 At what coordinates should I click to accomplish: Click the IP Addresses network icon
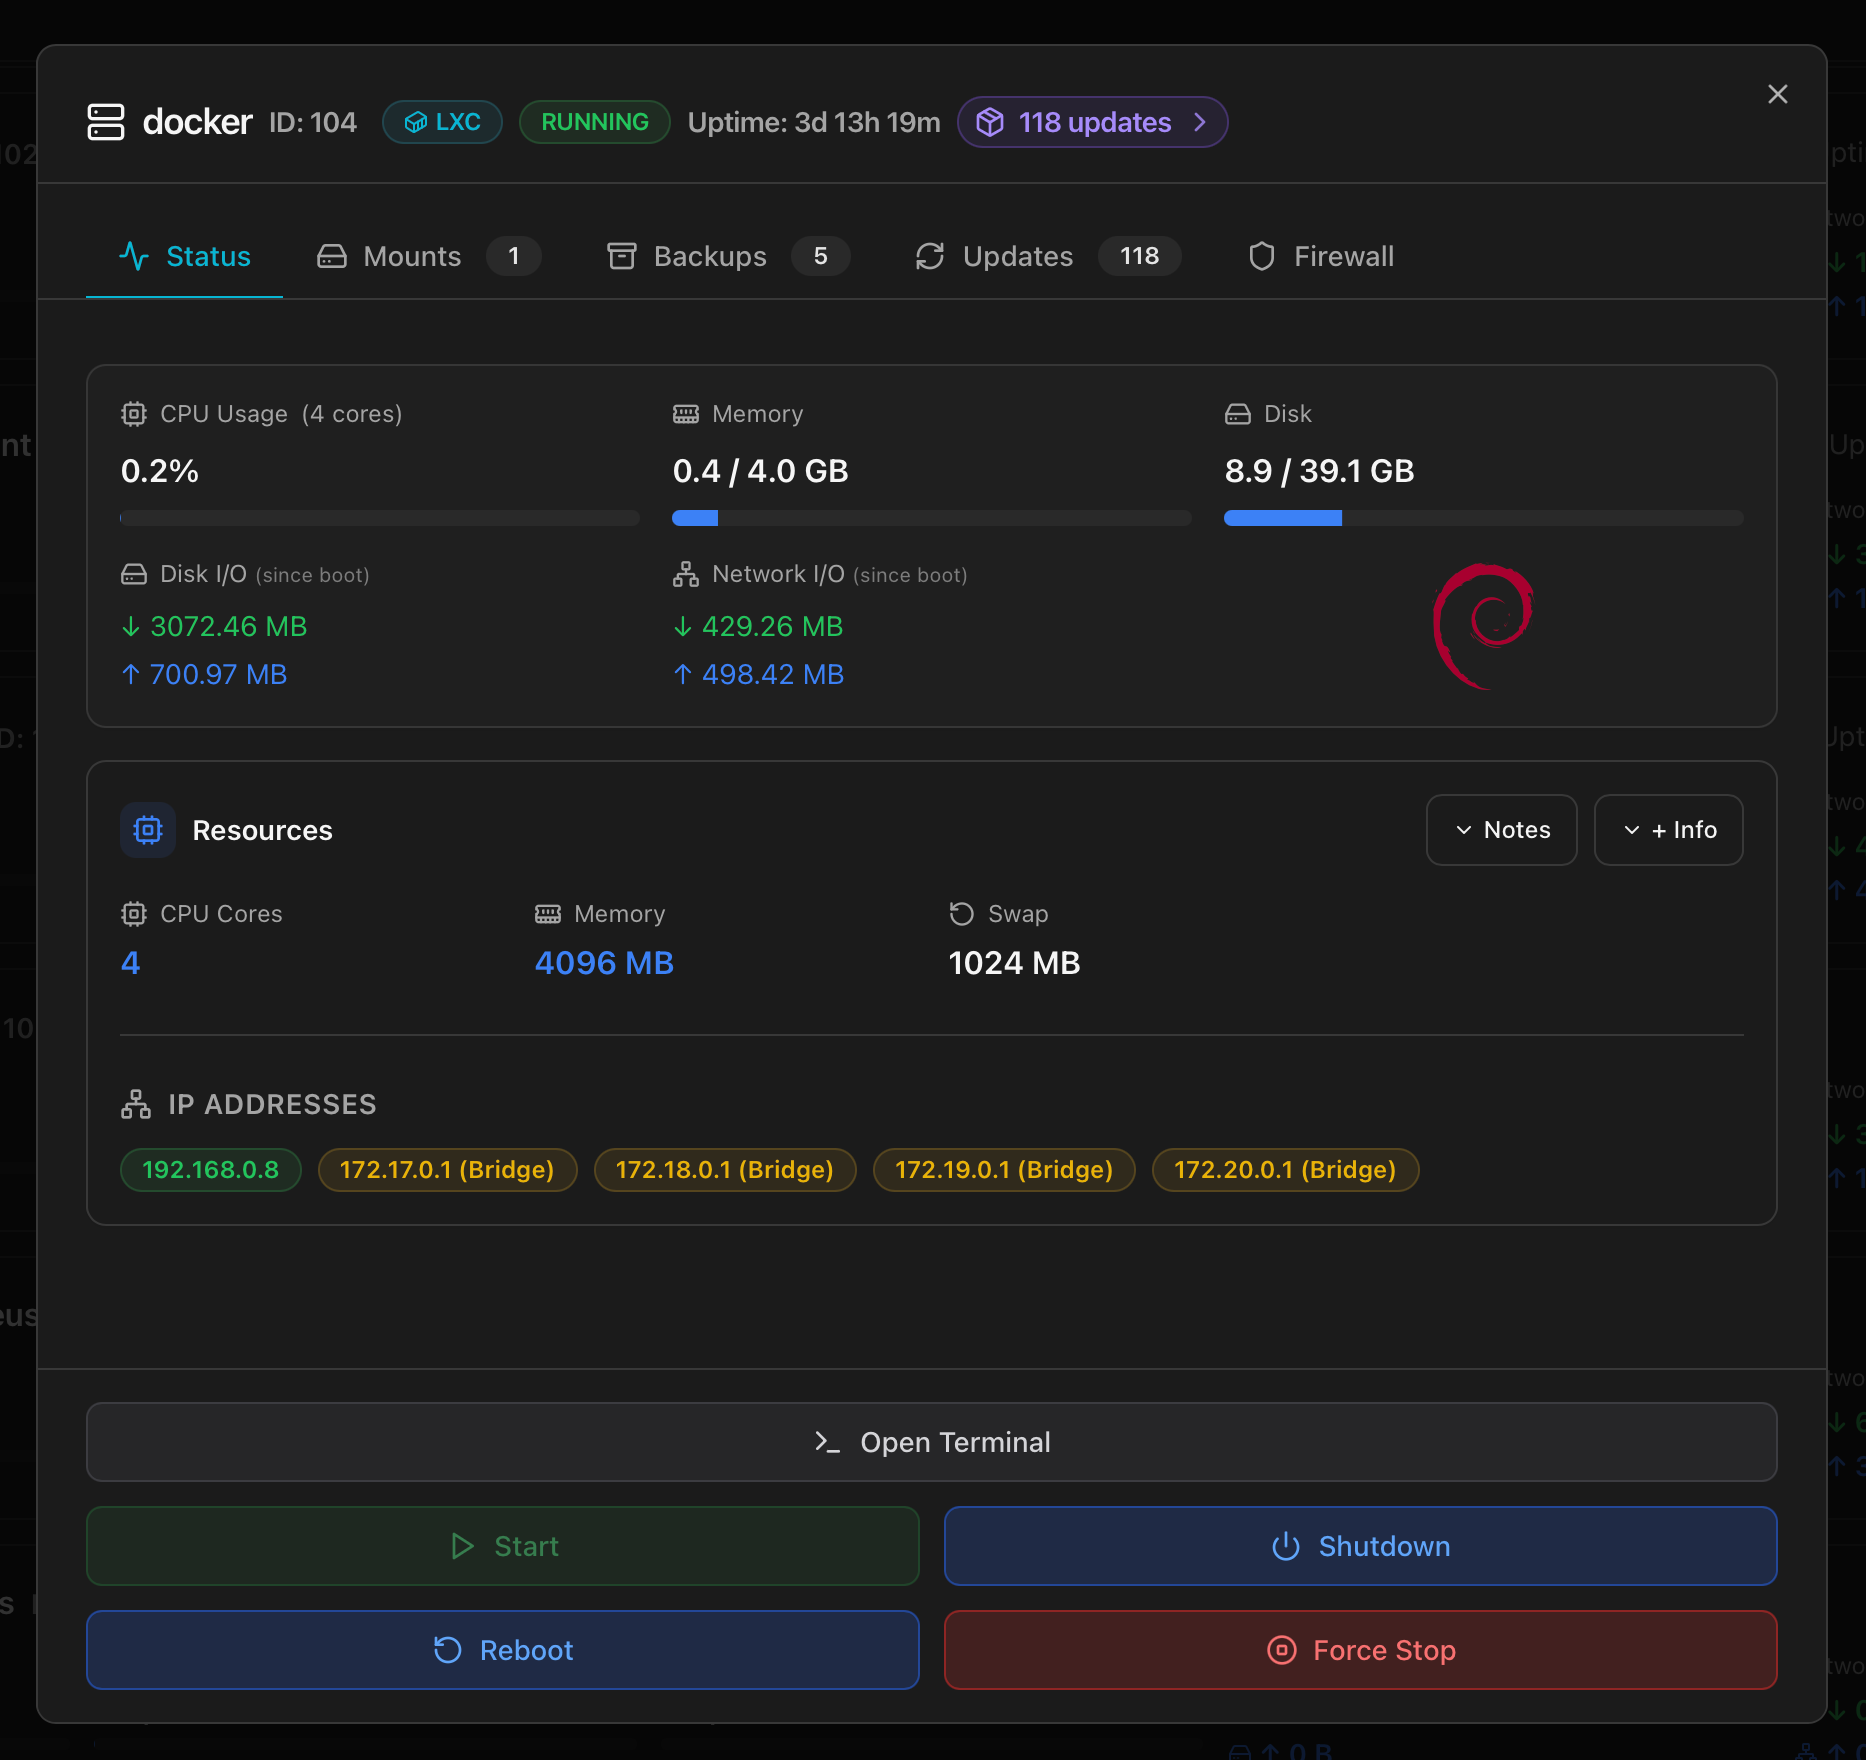pos(136,1104)
